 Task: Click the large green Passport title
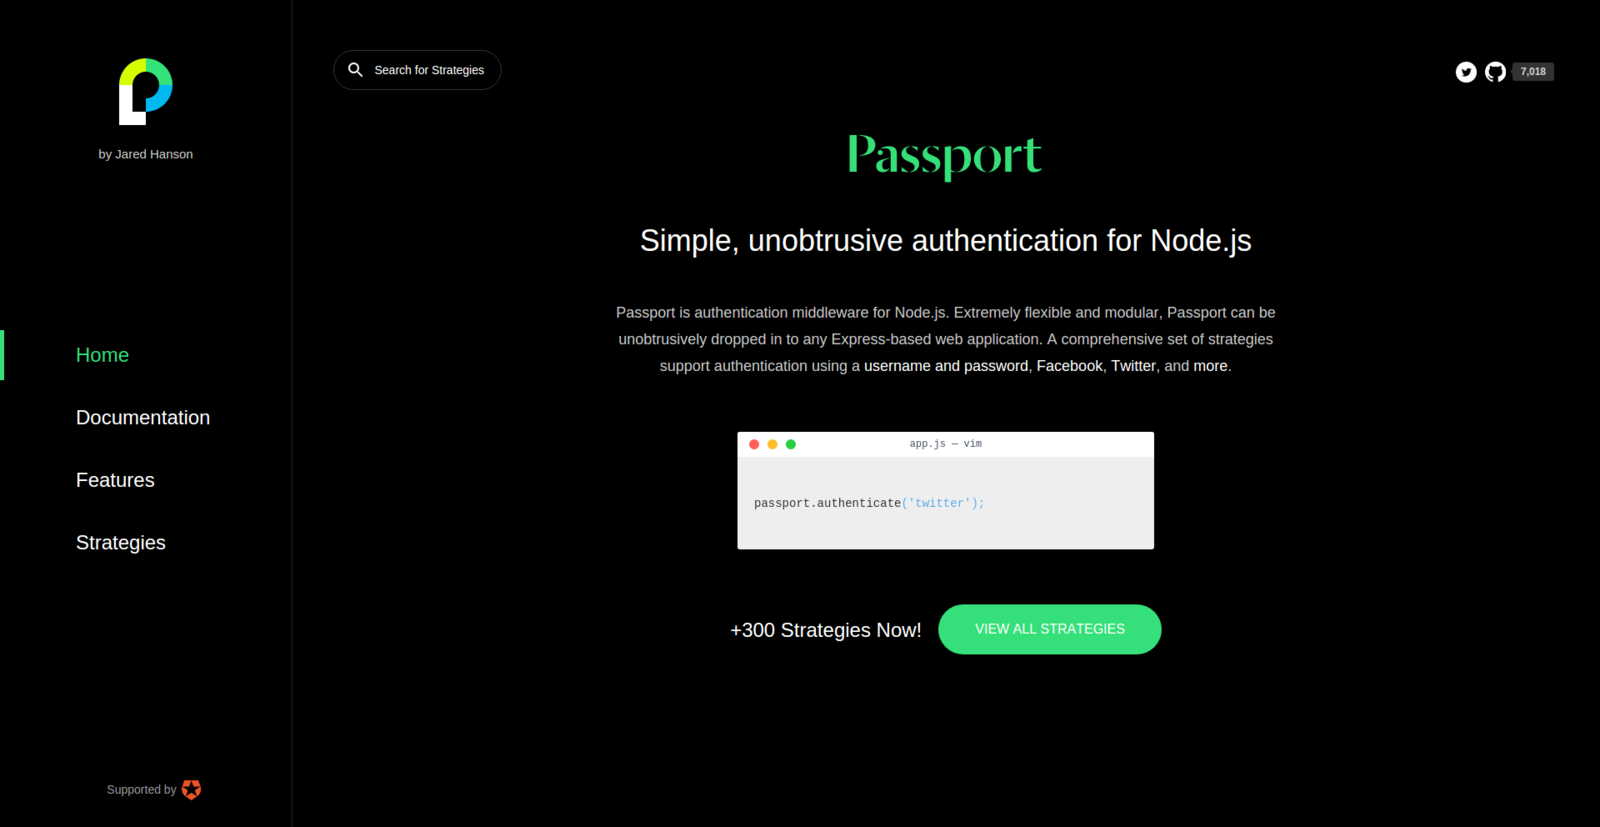pyautogui.click(x=945, y=156)
